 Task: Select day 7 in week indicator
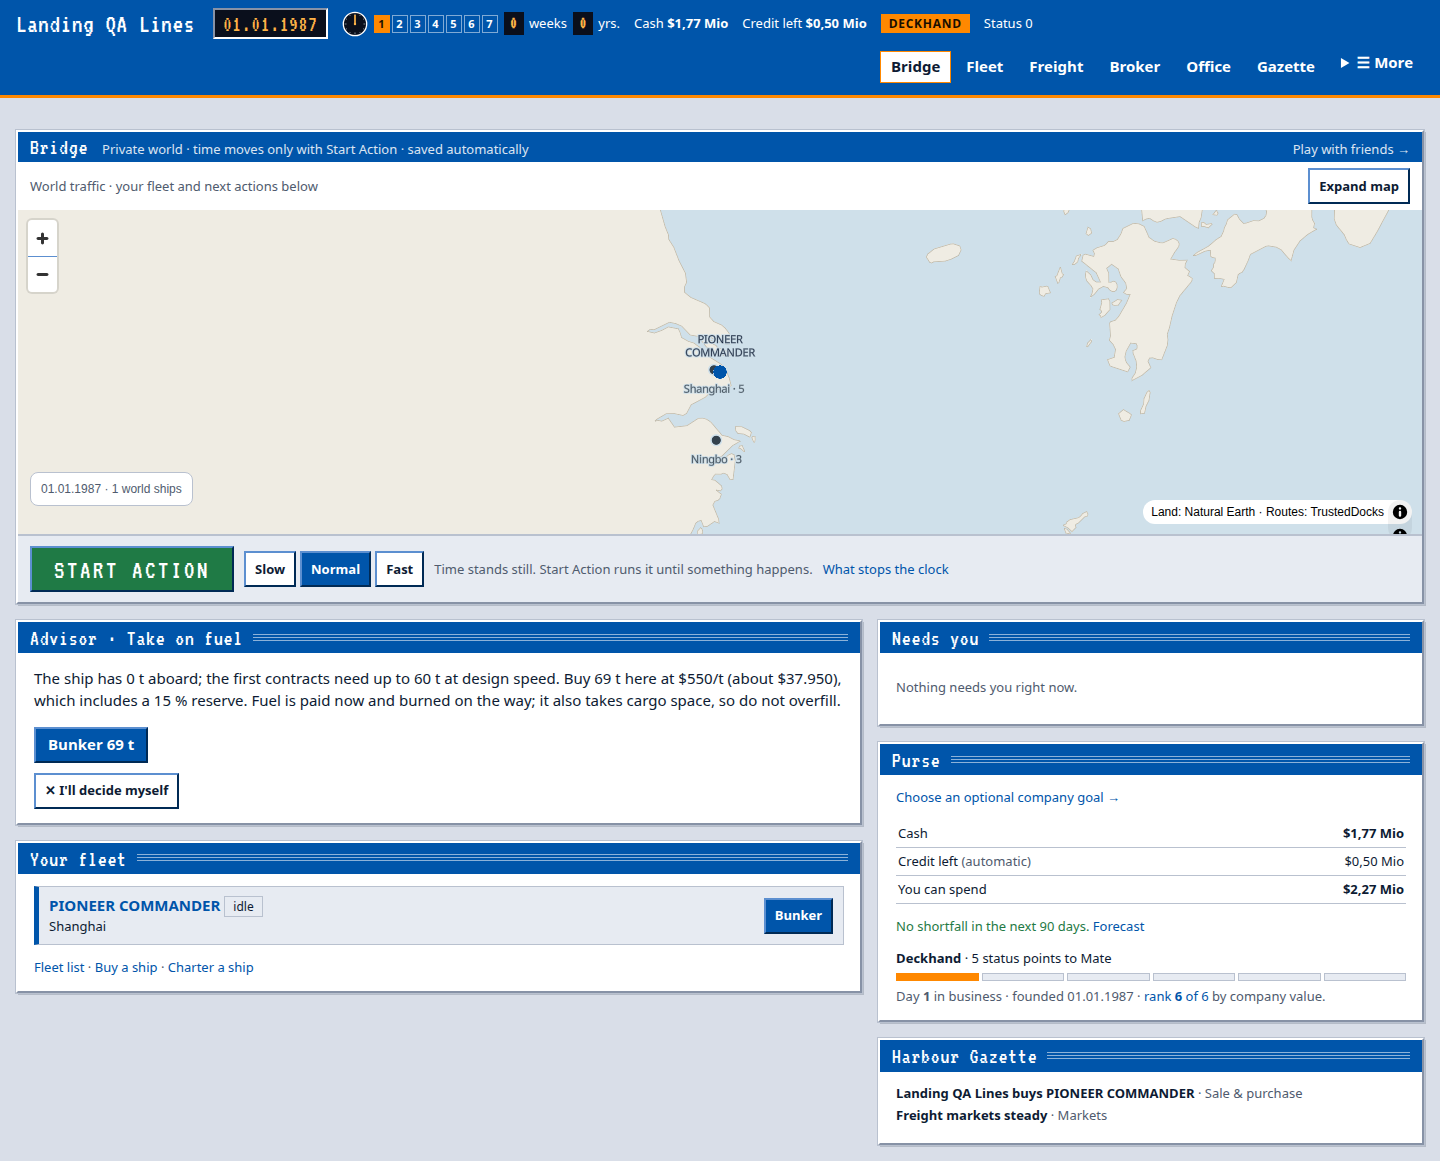(490, 24)
